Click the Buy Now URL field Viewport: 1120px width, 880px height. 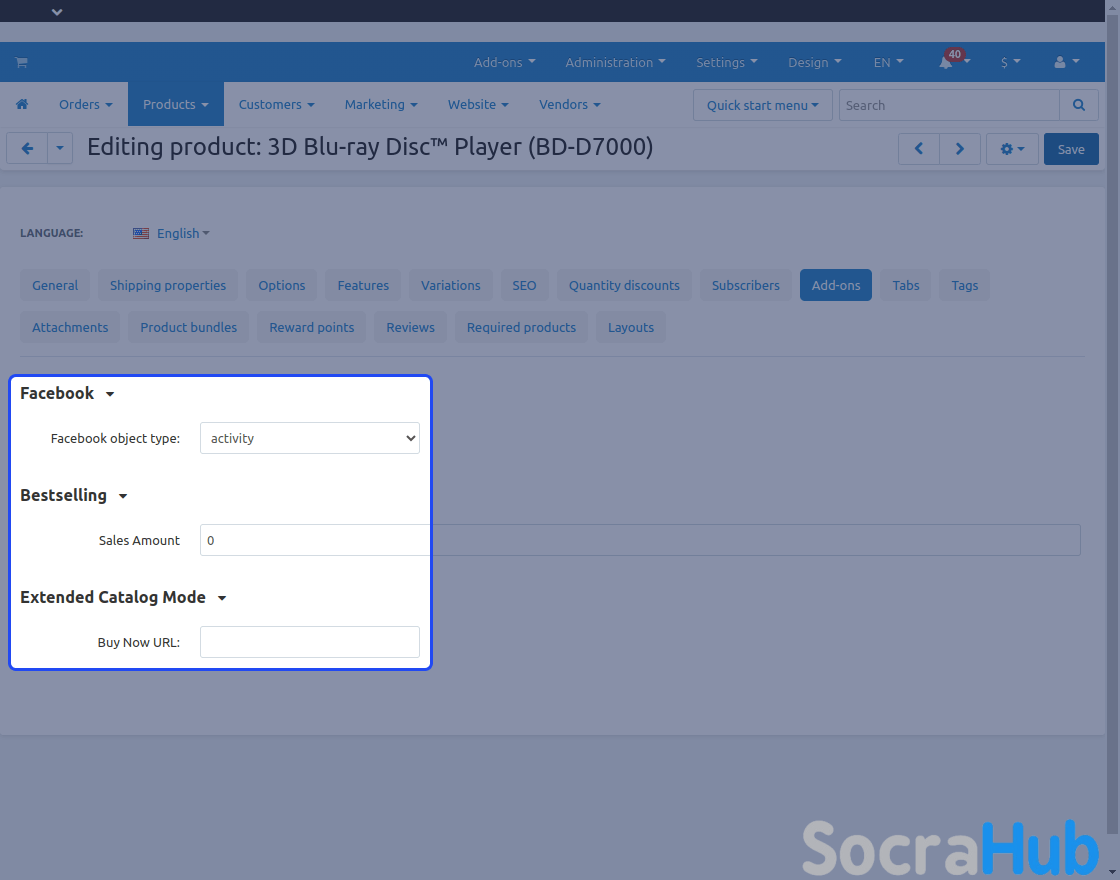(310, 642)
